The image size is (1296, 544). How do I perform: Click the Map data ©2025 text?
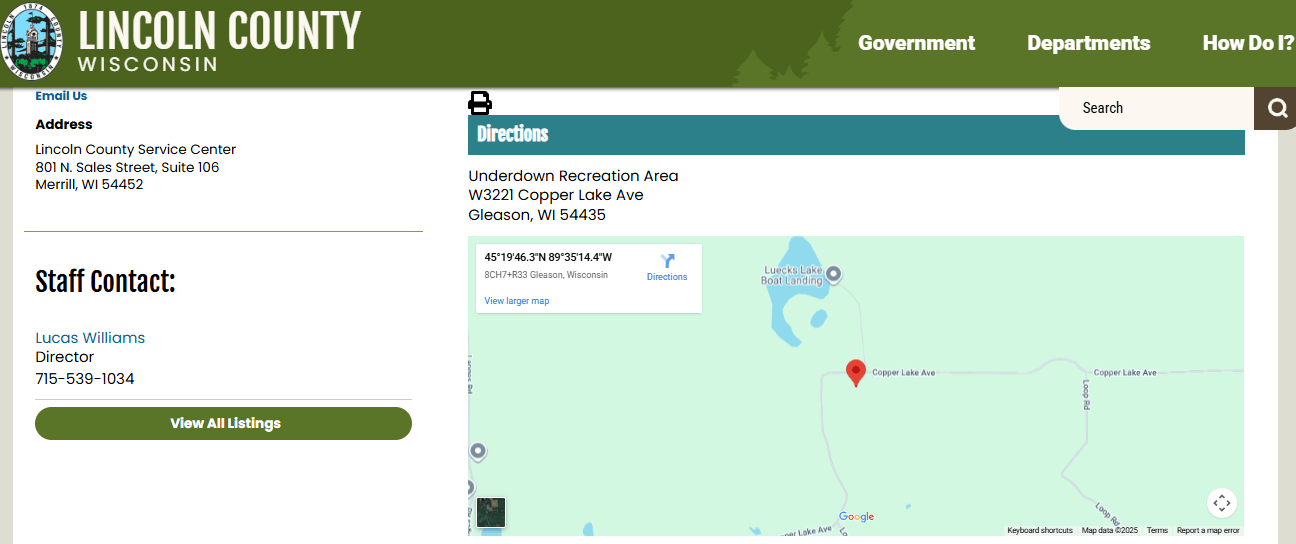tap(1110, 531)
